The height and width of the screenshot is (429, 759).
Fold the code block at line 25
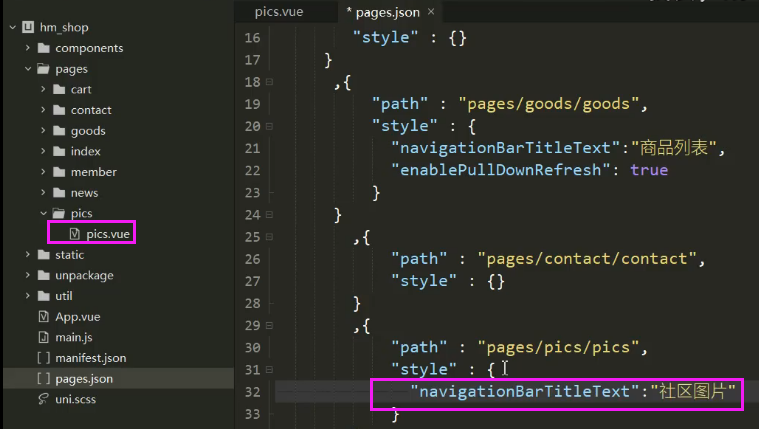click(270, 237)
